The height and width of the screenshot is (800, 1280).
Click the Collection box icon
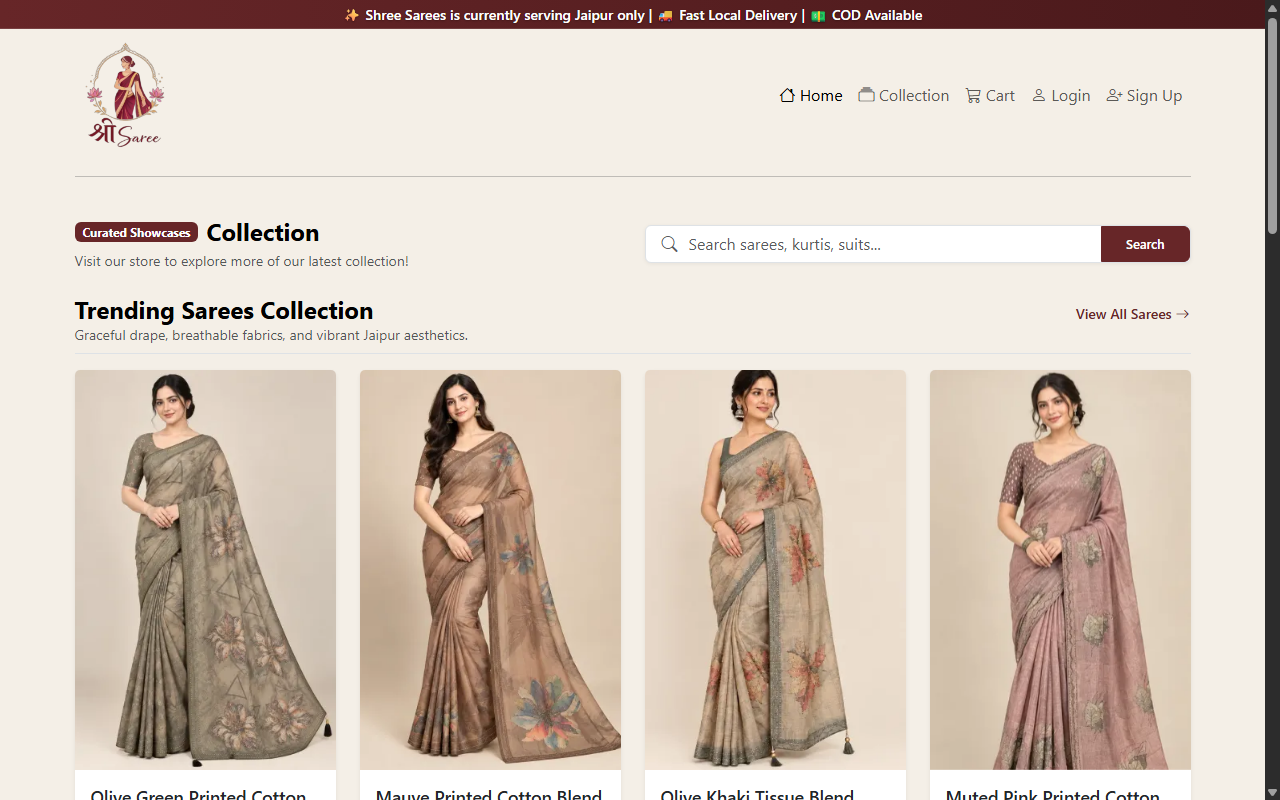point(866,95)
